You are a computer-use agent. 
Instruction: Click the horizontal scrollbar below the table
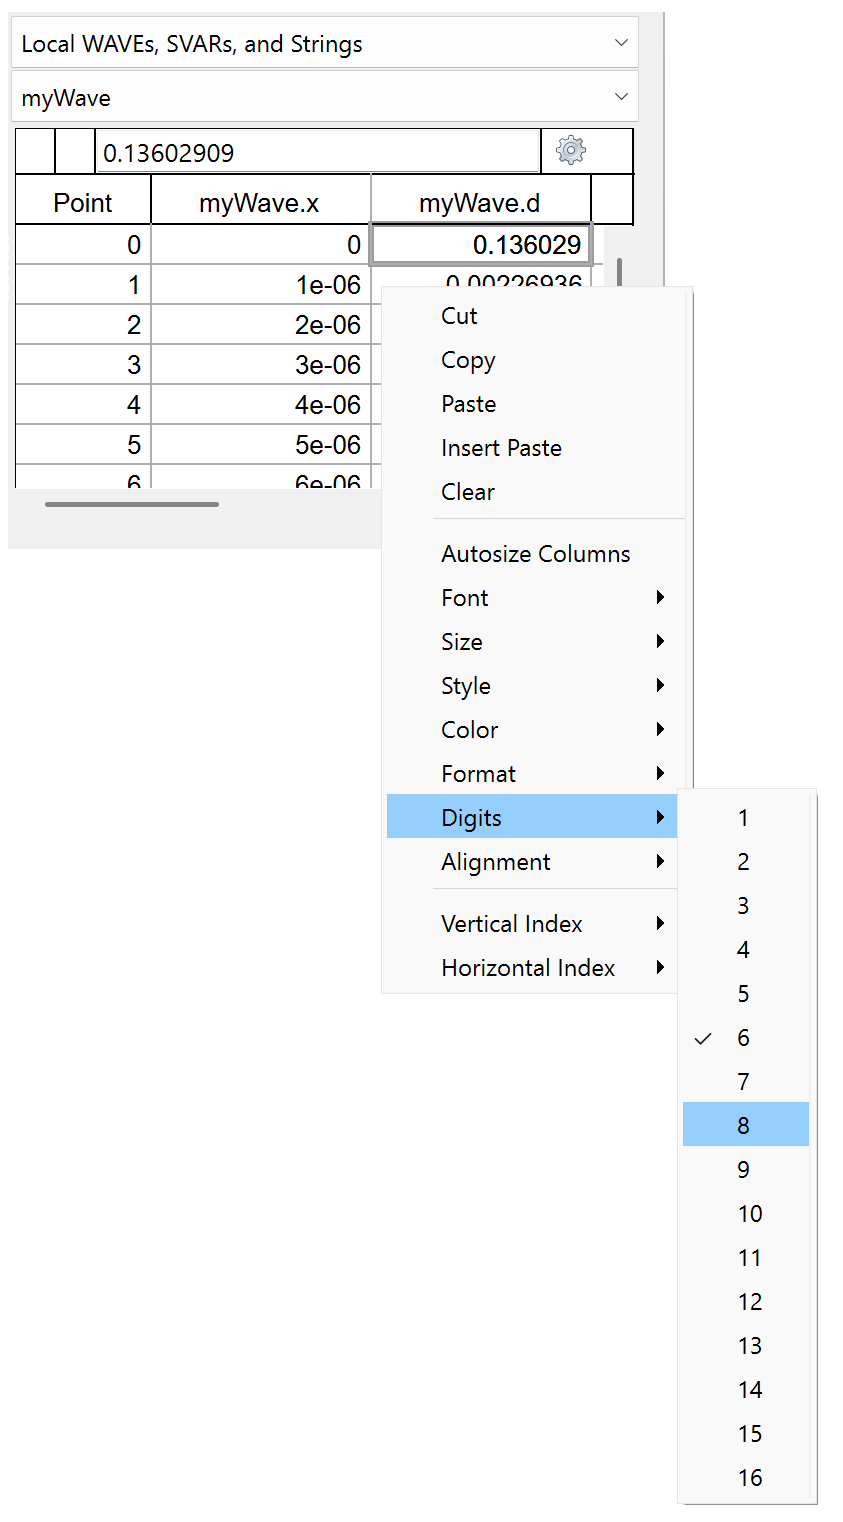(130, 504)
